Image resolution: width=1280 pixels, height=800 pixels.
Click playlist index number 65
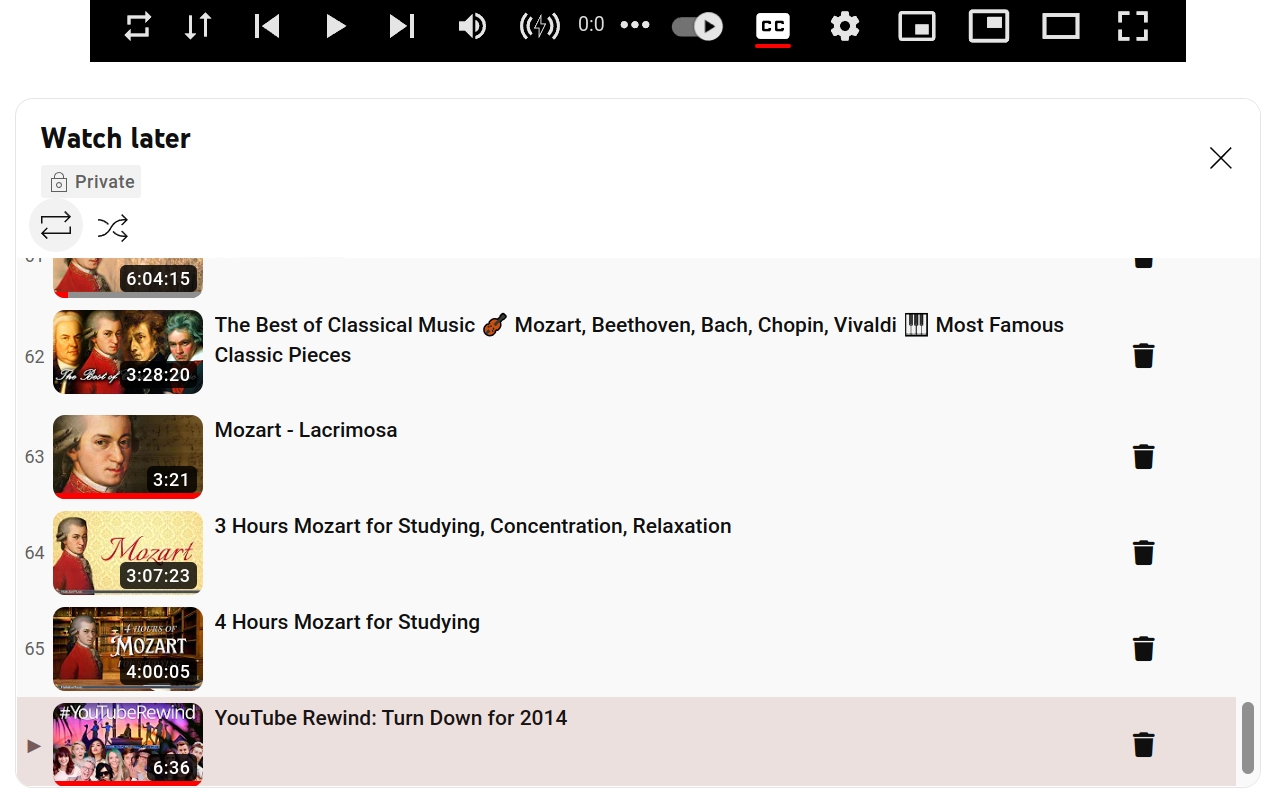(x=35, y=649)
